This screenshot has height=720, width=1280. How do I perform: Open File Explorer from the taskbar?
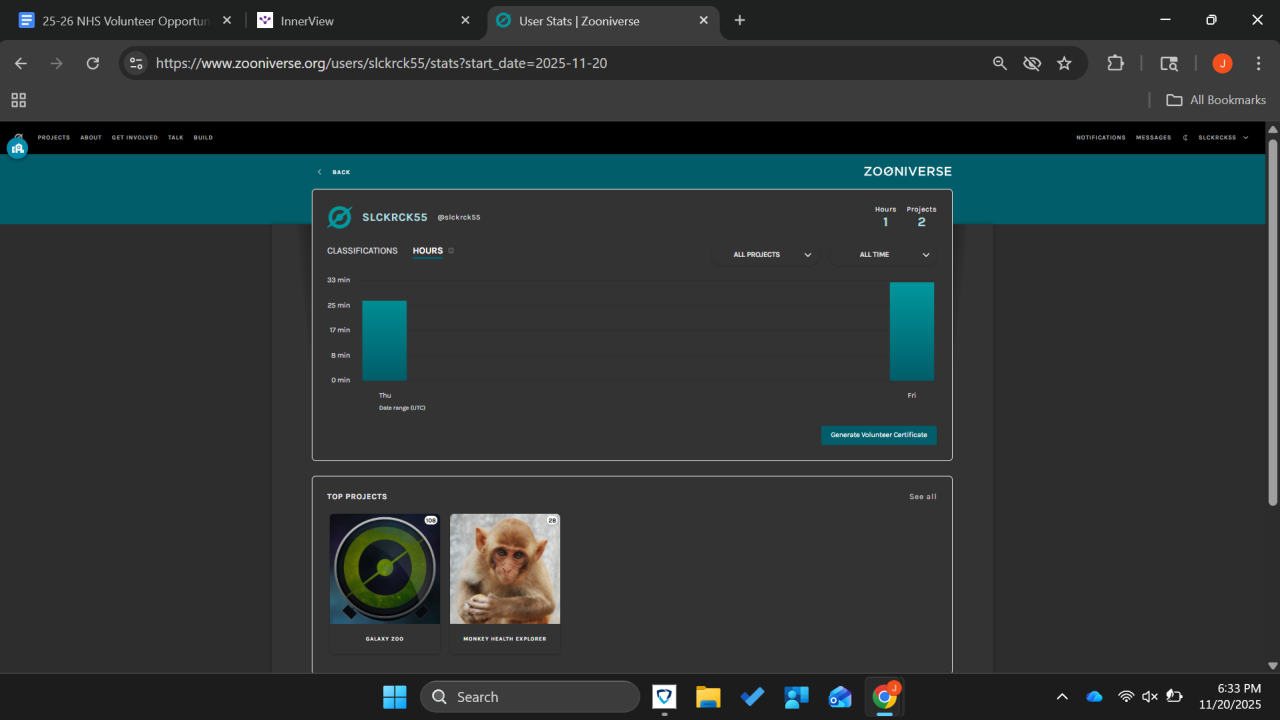click(x=708, y=697)
